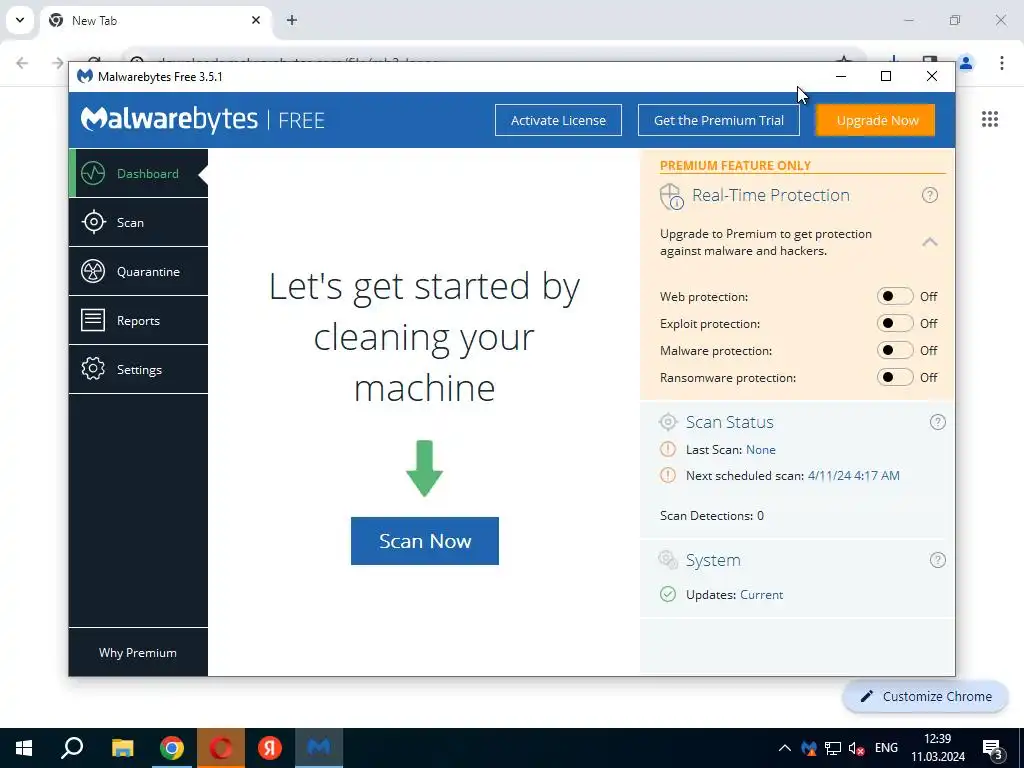Select the New Tab browser tab
Viewport: 1024px width, 768px height.
(156, 21)
